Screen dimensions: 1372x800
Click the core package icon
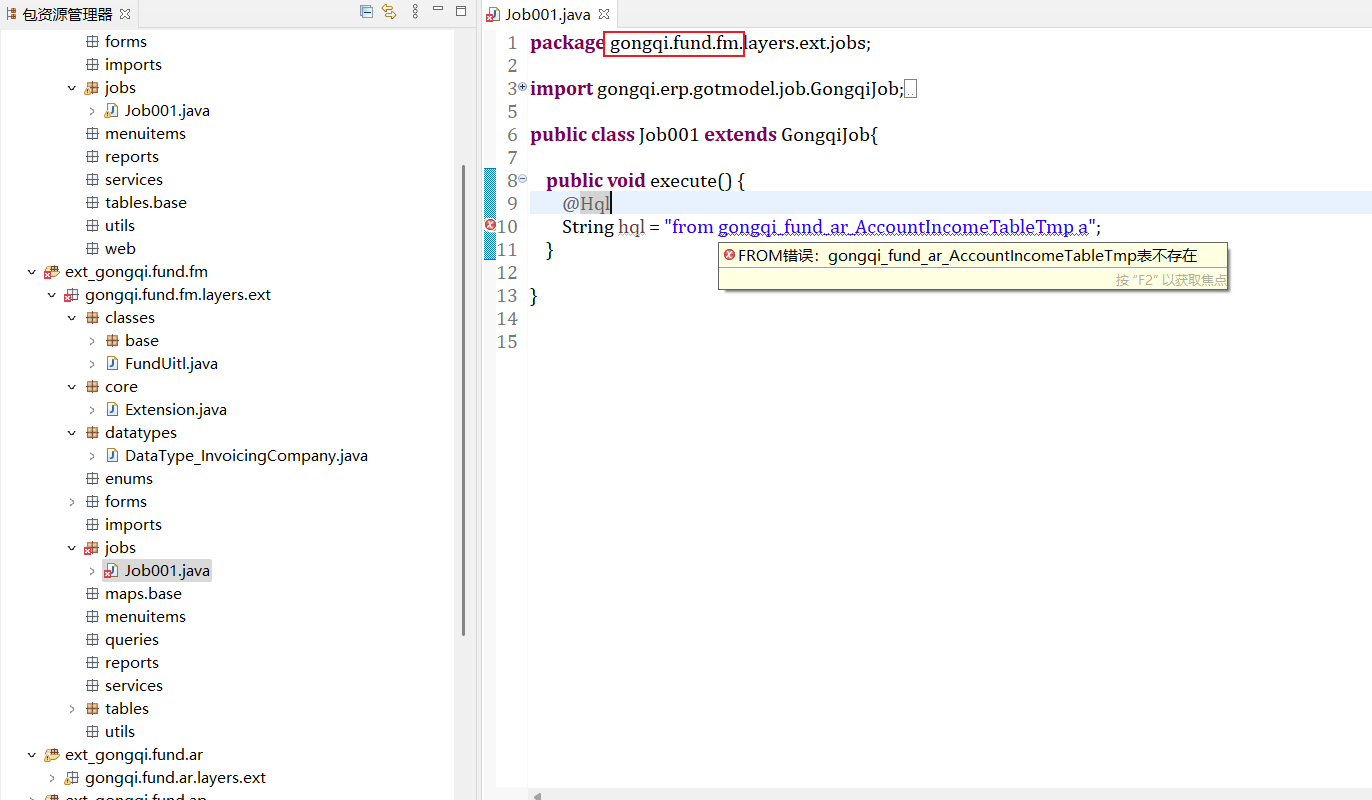pyautogui.click(x=92, y=387)
